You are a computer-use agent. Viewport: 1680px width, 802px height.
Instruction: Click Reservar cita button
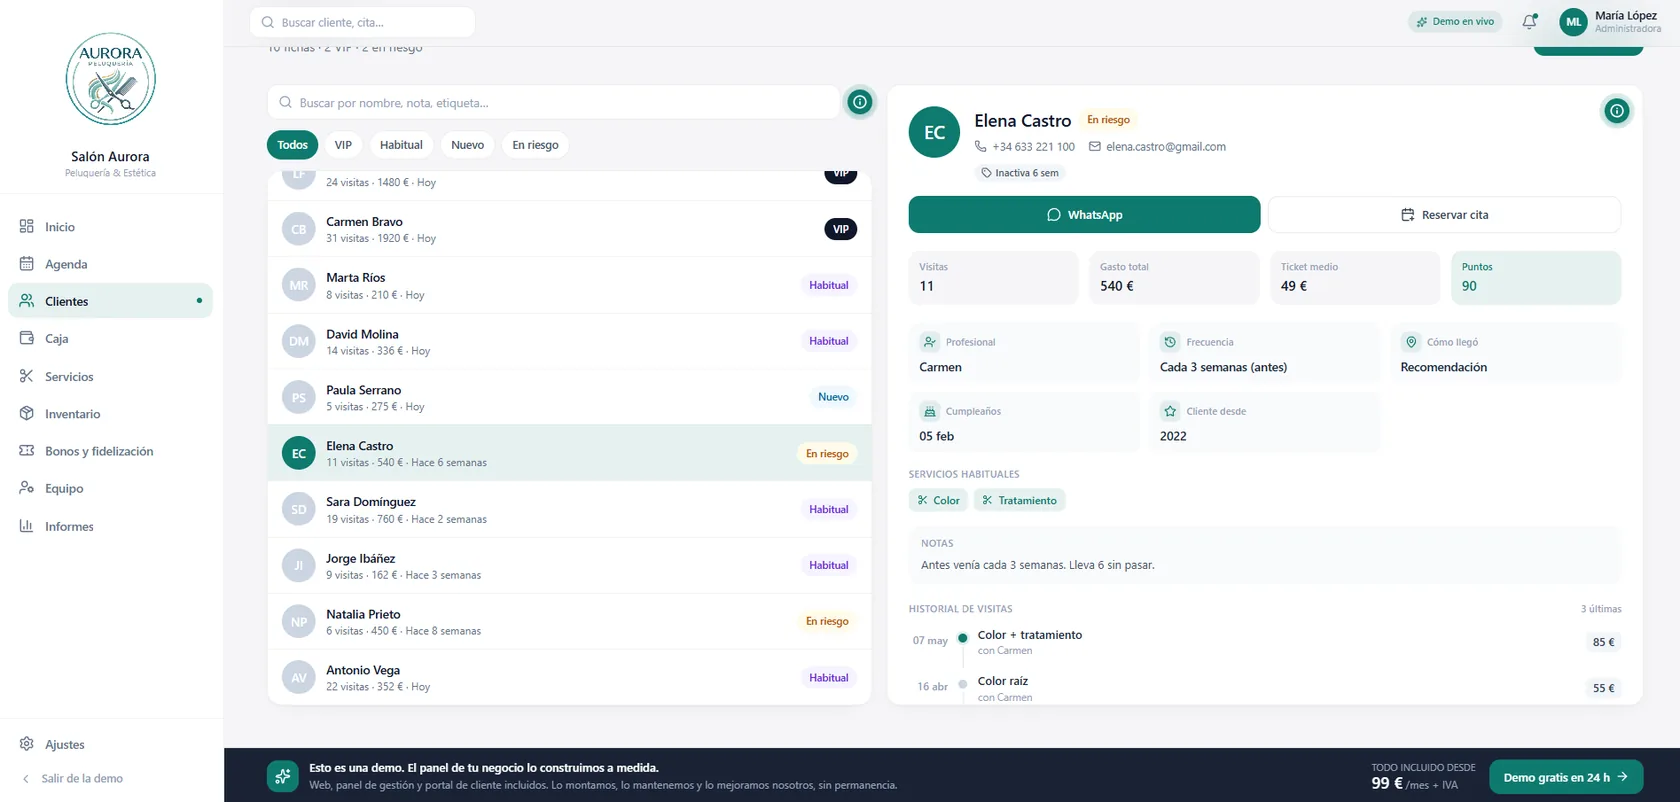pos(1444,215)
